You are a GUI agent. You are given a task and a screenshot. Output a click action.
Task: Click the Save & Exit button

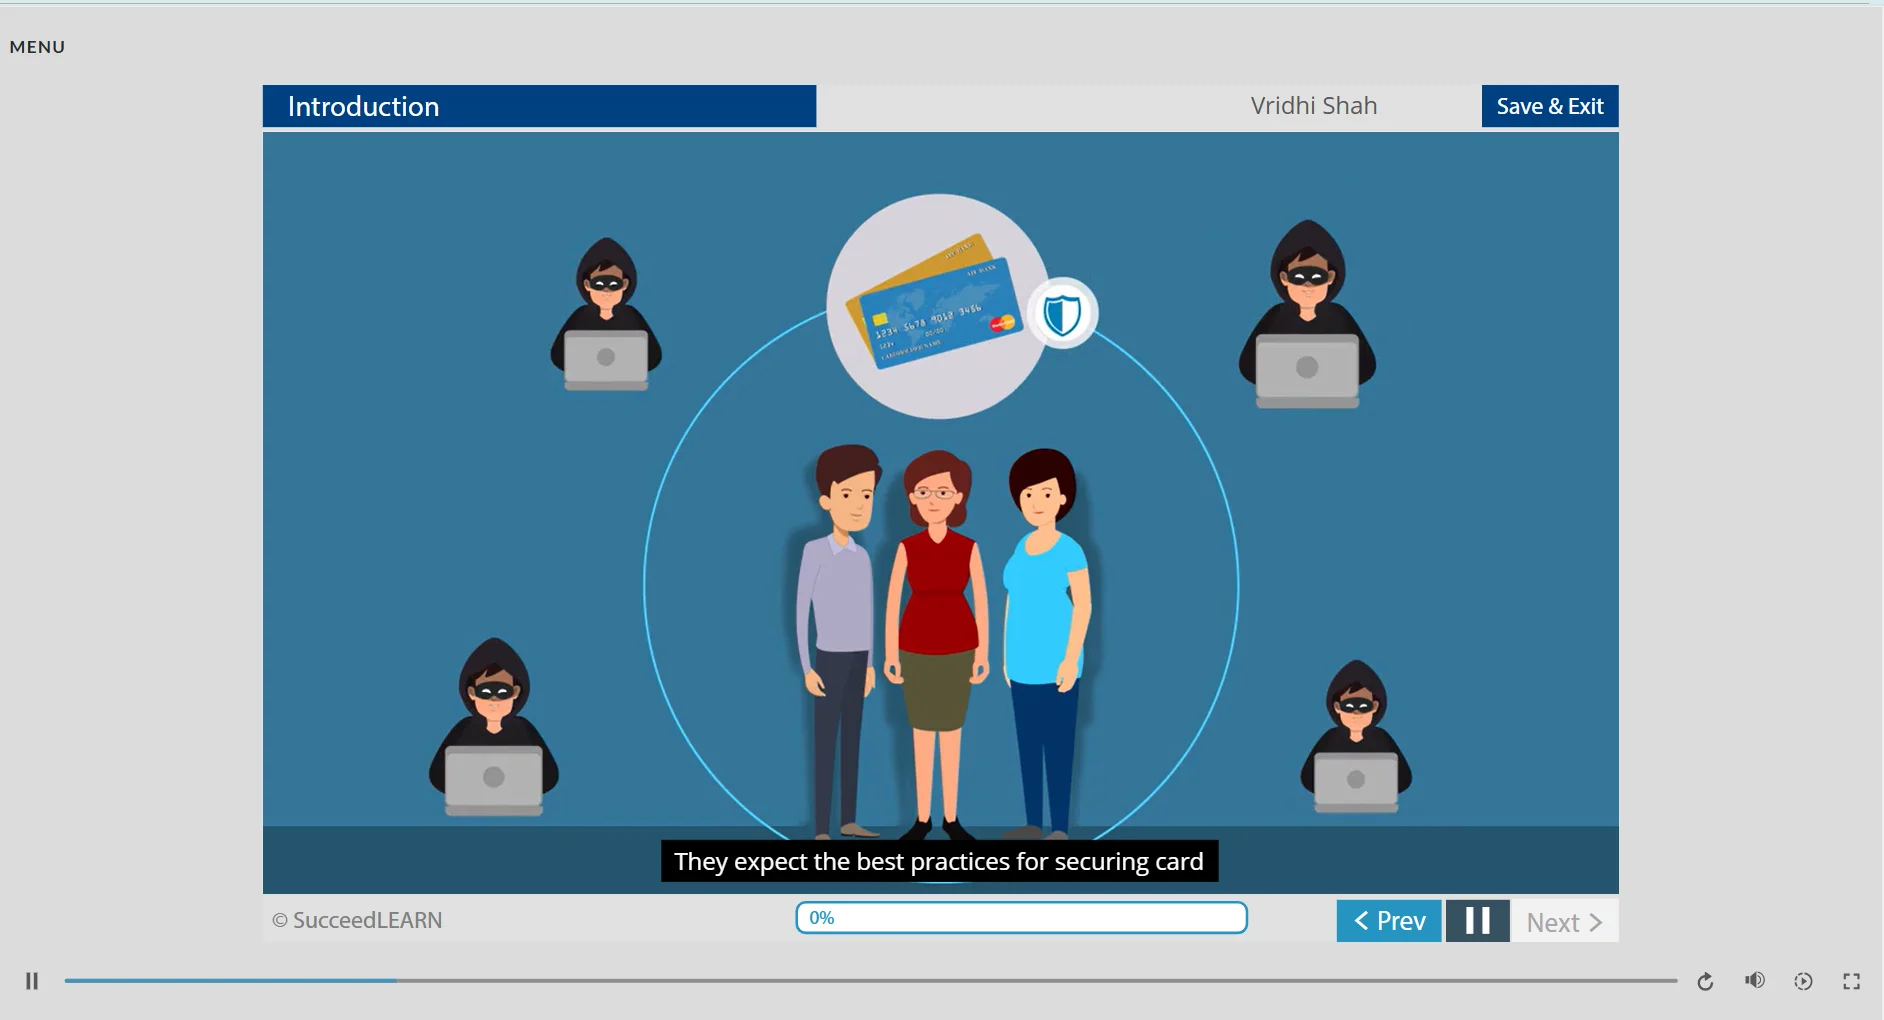(x=1550, y=106)
